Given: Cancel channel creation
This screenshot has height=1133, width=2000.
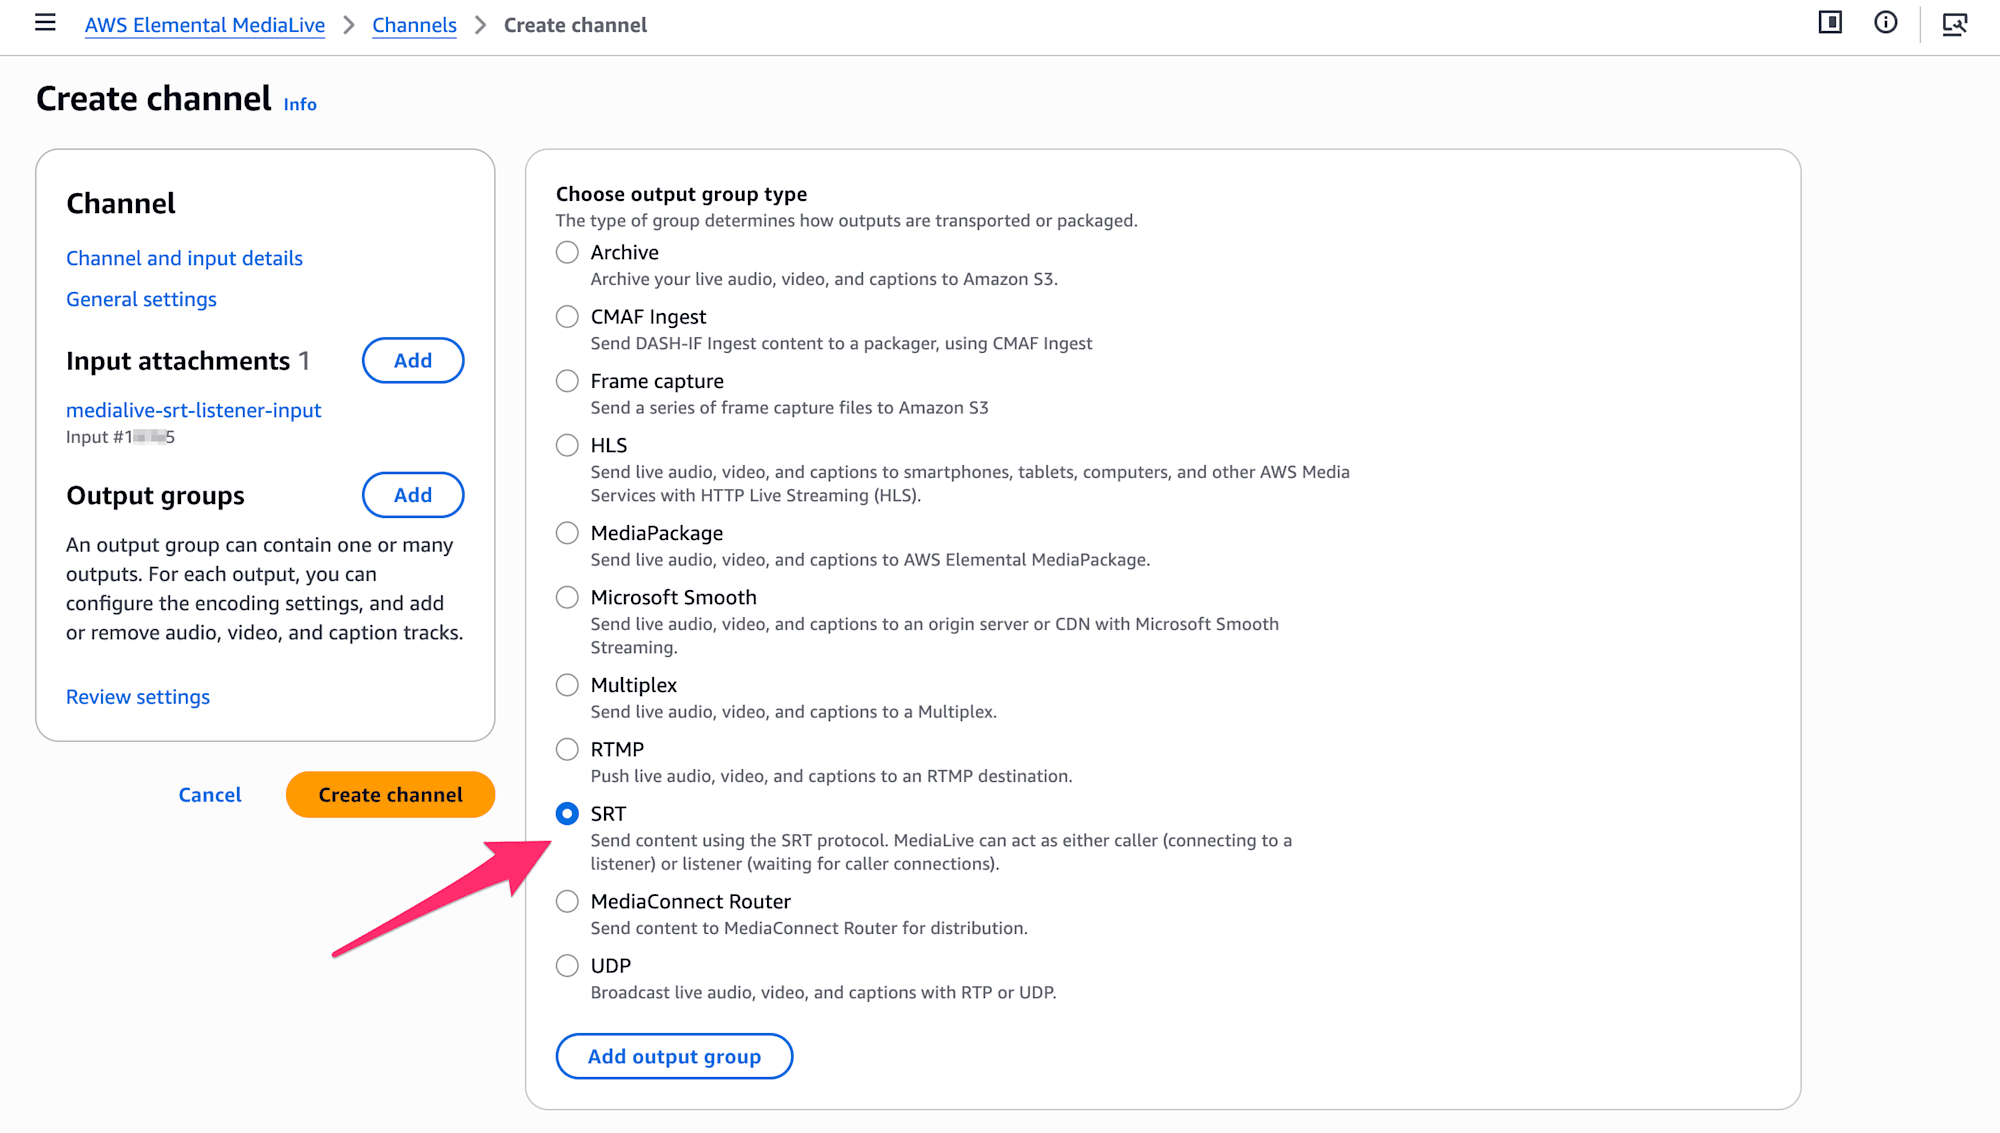Looking at the screenshot, I should click(210, 795).
